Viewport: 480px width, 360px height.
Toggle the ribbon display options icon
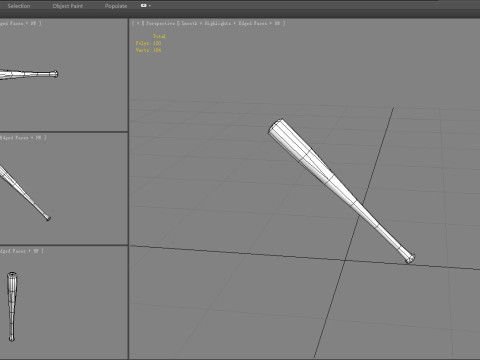coord(143,6)
